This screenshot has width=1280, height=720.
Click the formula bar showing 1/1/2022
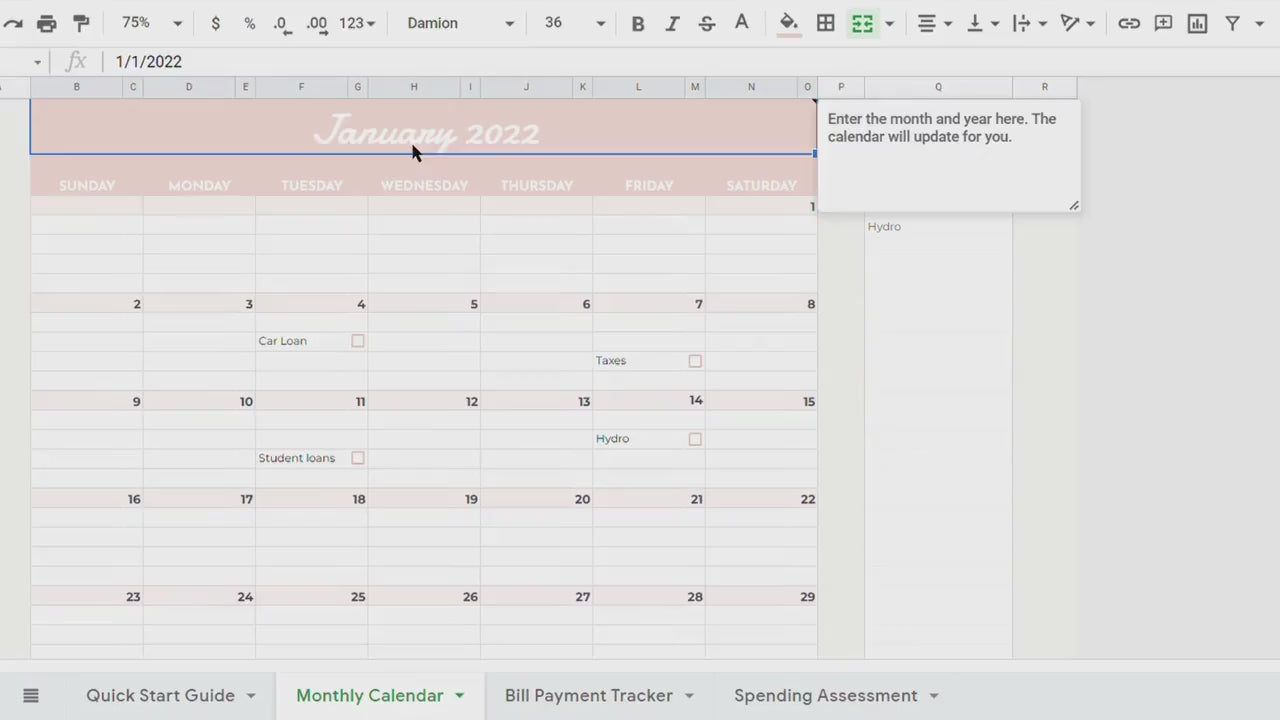(400, 62)
